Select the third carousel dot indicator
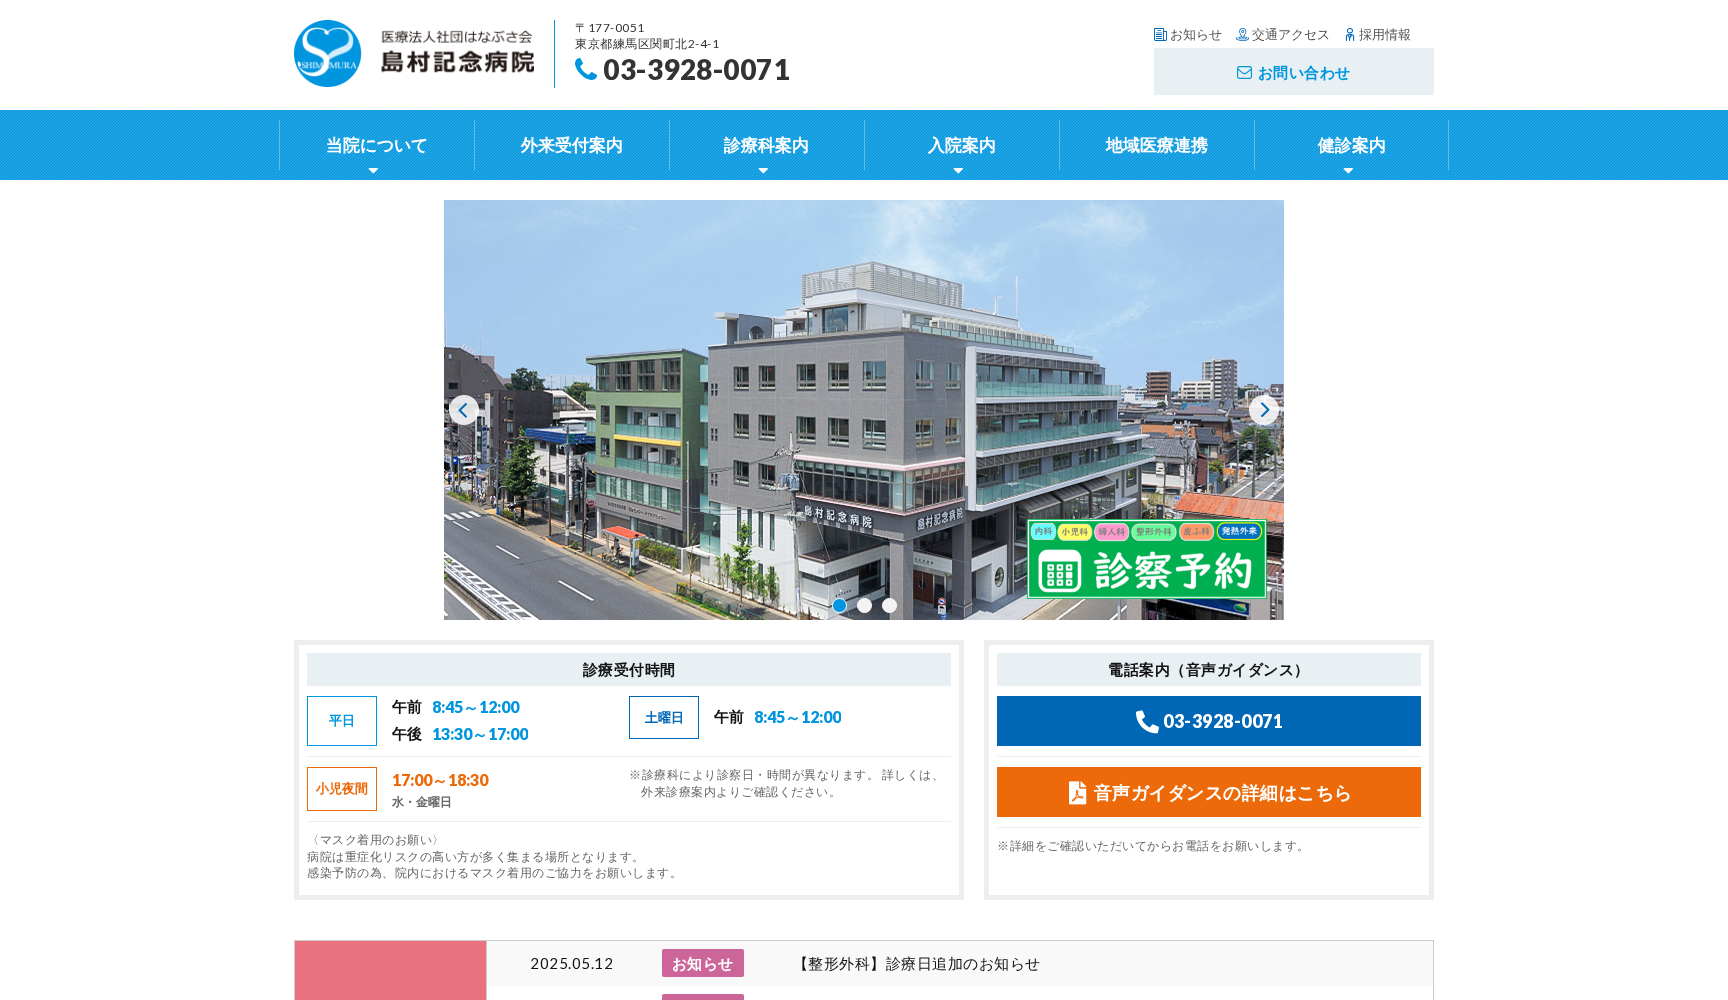 tap(888, 605)
